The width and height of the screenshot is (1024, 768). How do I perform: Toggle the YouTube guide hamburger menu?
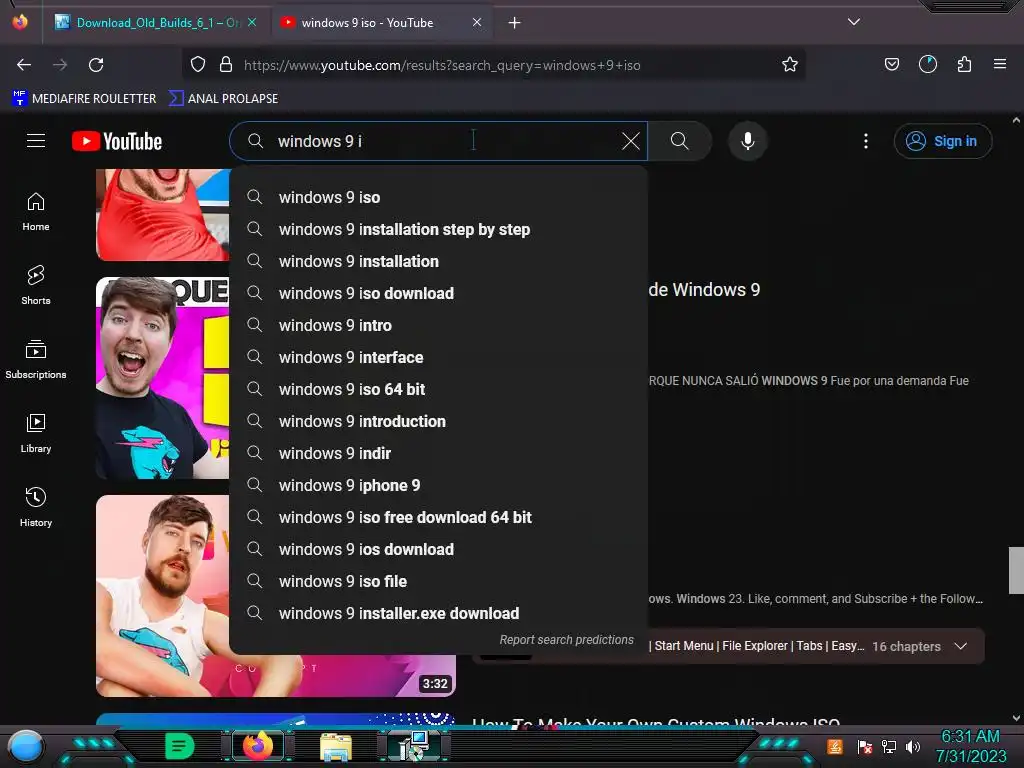[36, 141]
